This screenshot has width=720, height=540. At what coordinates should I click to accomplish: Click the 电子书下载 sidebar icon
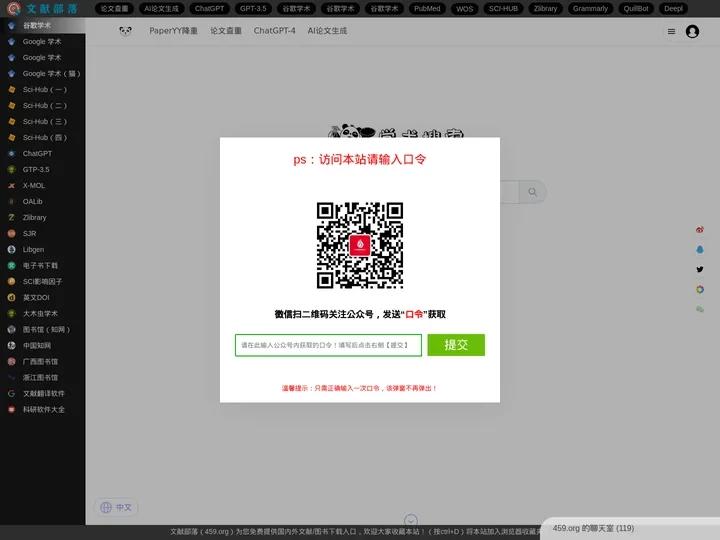click(x=11, y=265)
